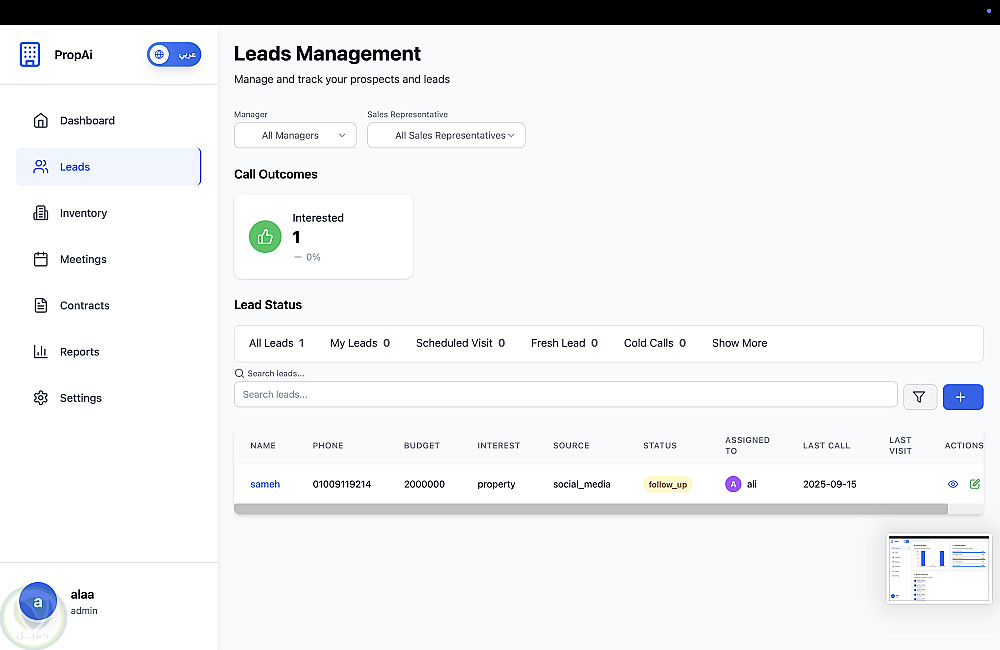Click Show More lead statuses

[x=740, y=343]
